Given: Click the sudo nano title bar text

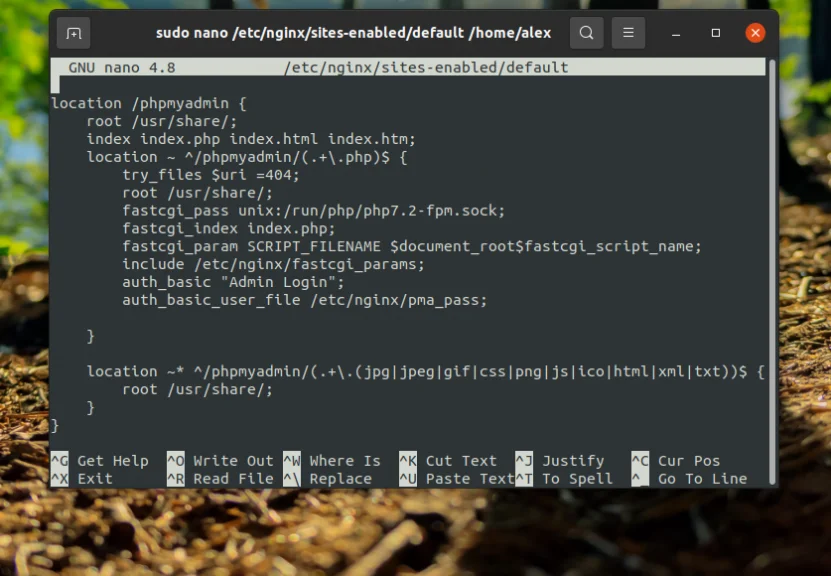Looking at the screenshot, I should tap(355, 32).
